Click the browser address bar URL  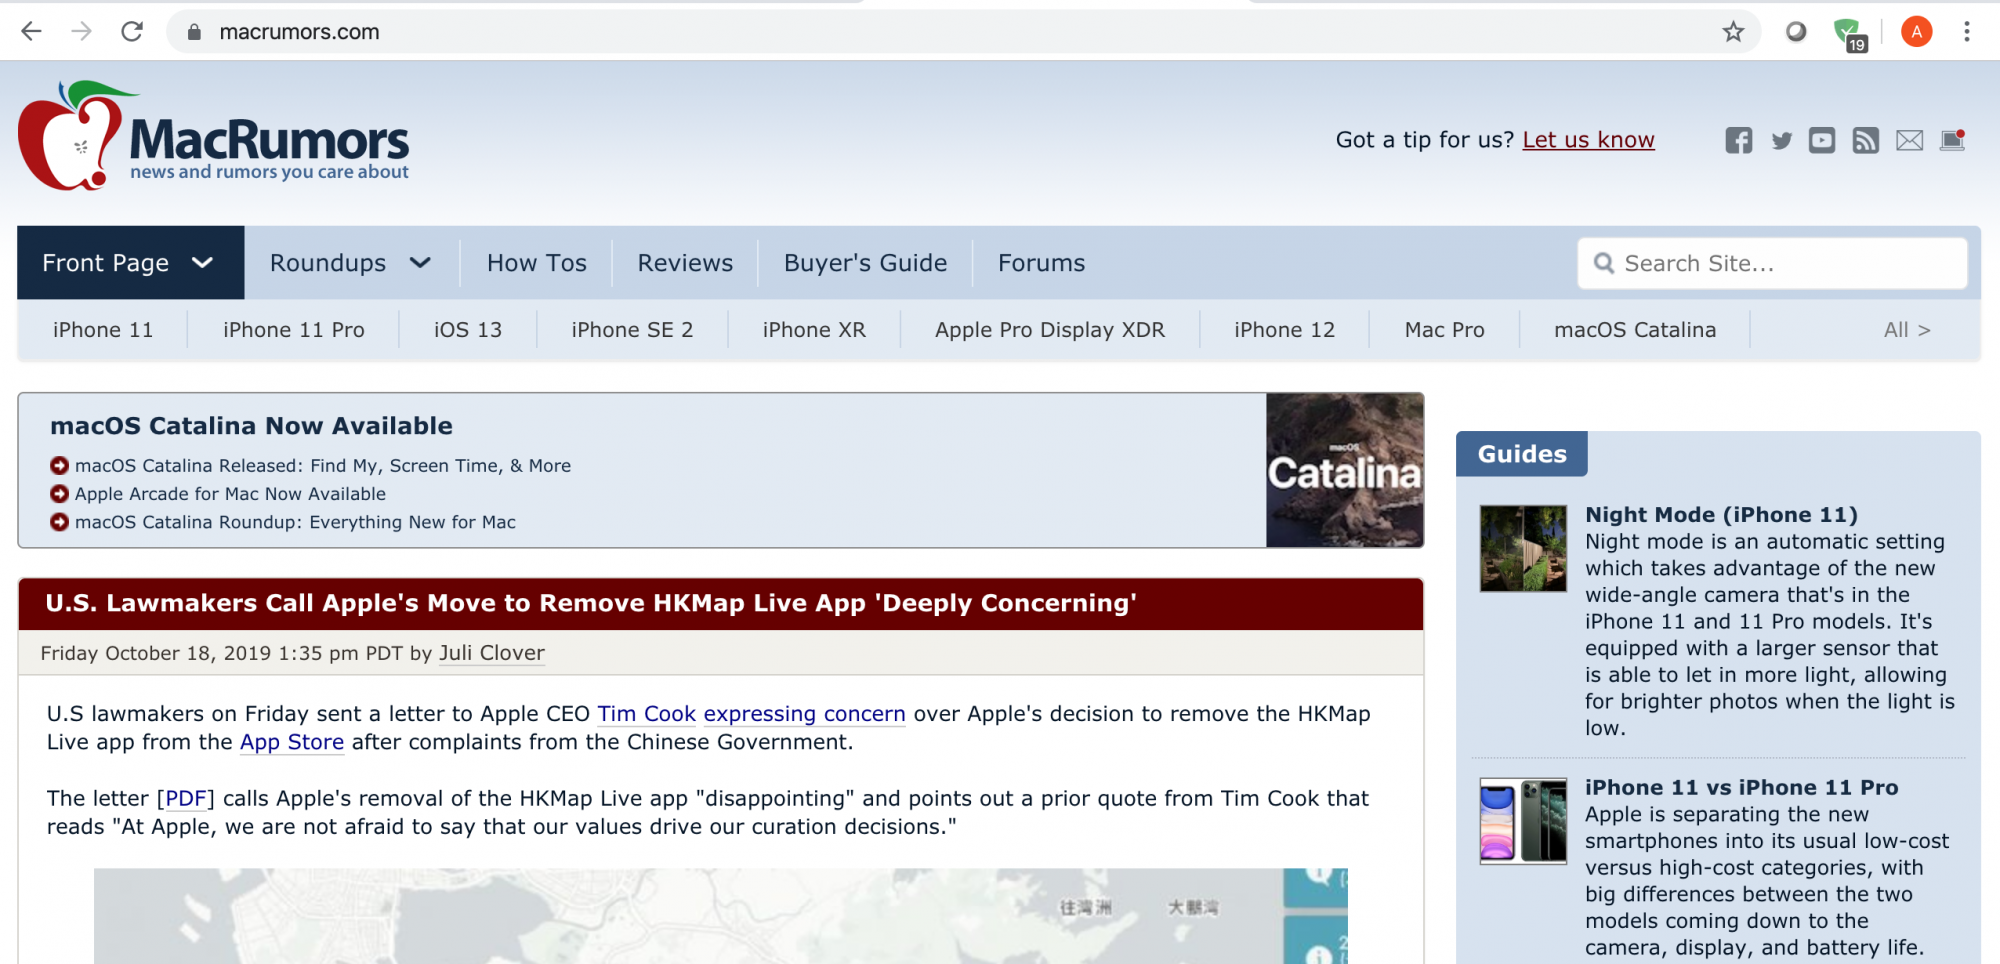coord(299,32)
